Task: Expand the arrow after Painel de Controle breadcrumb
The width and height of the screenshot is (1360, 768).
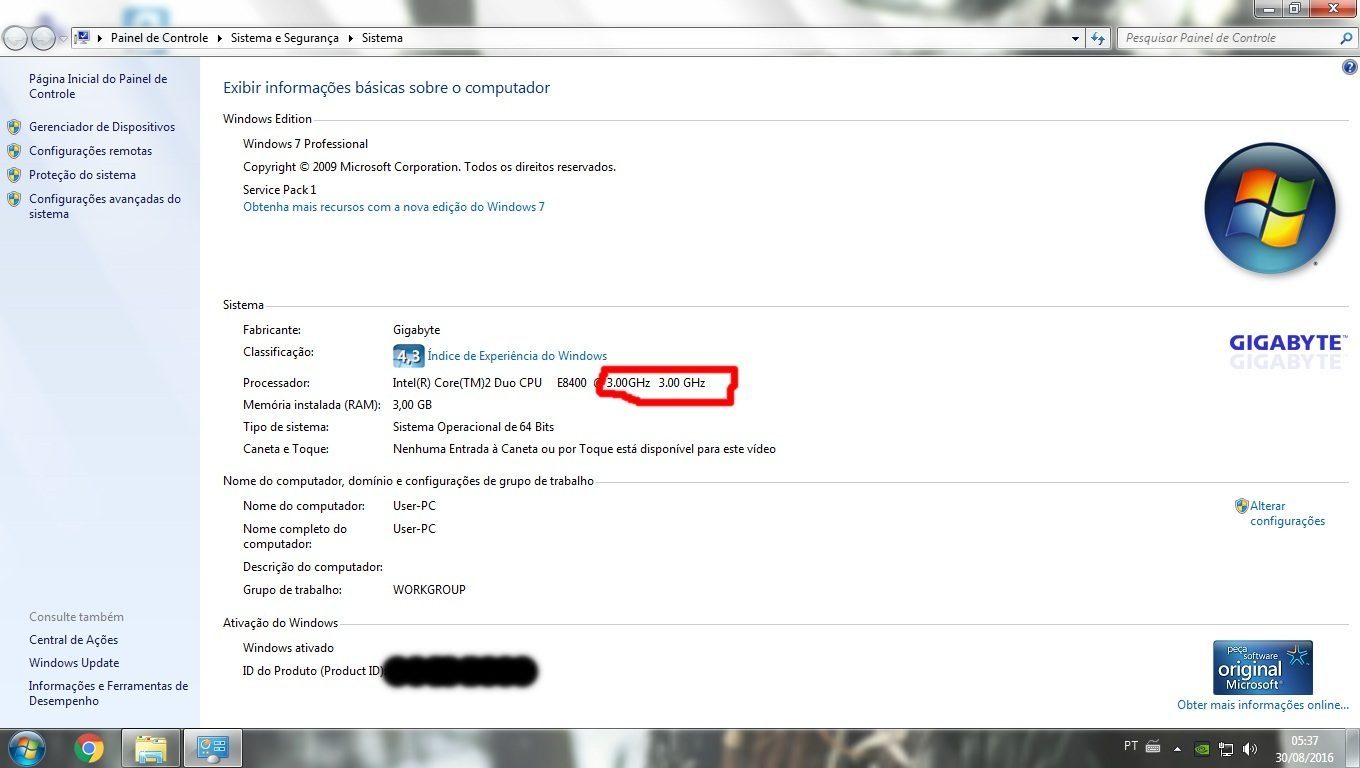Action: point(219,38)
